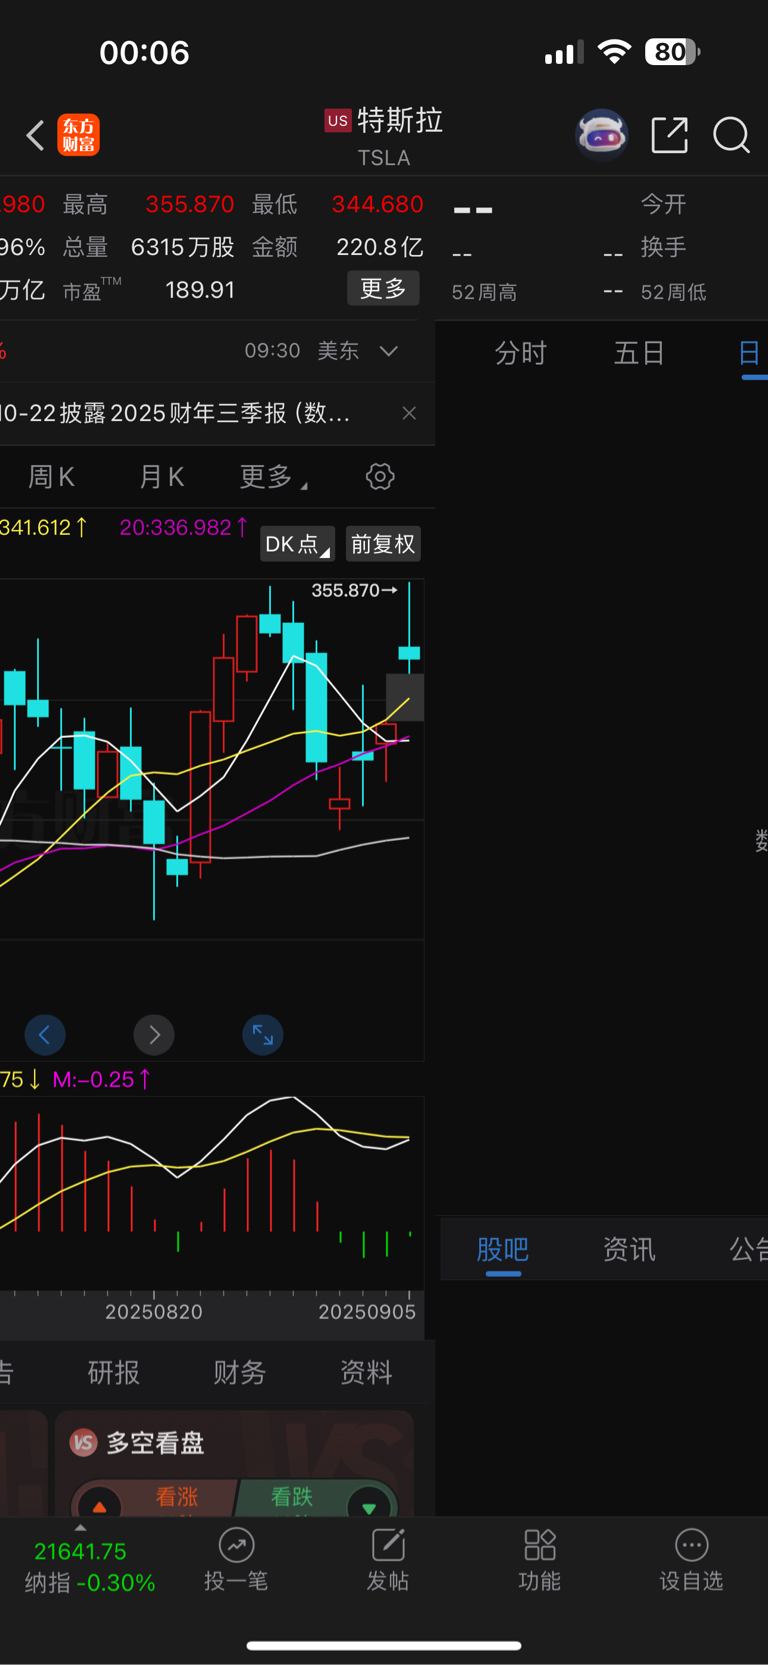
Task: Click the 52周高 label
Action: 484,292
